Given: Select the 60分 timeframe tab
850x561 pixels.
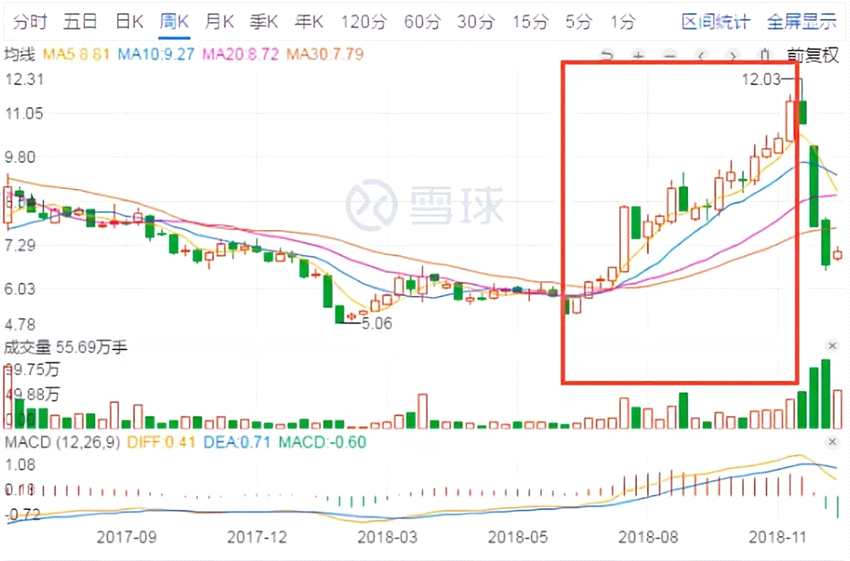Looking at the screenshot, I should click(x=422, y=22).
